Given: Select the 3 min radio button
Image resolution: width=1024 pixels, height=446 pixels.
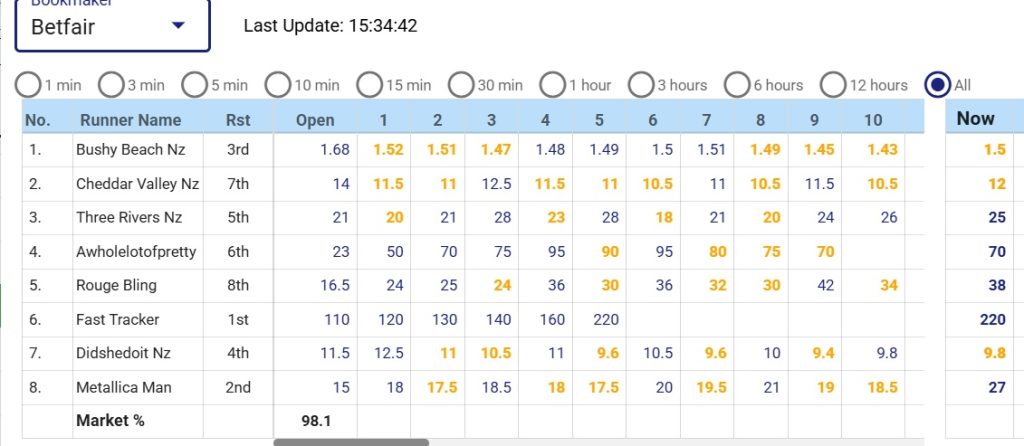Looking at the screenshot, I should [x=111, y=85].
